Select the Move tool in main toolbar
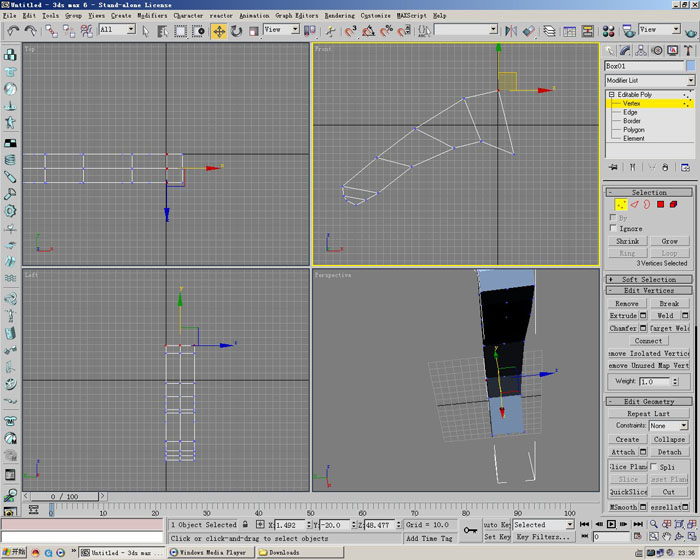This screenshot has height=560, width=700. point(218,31)
